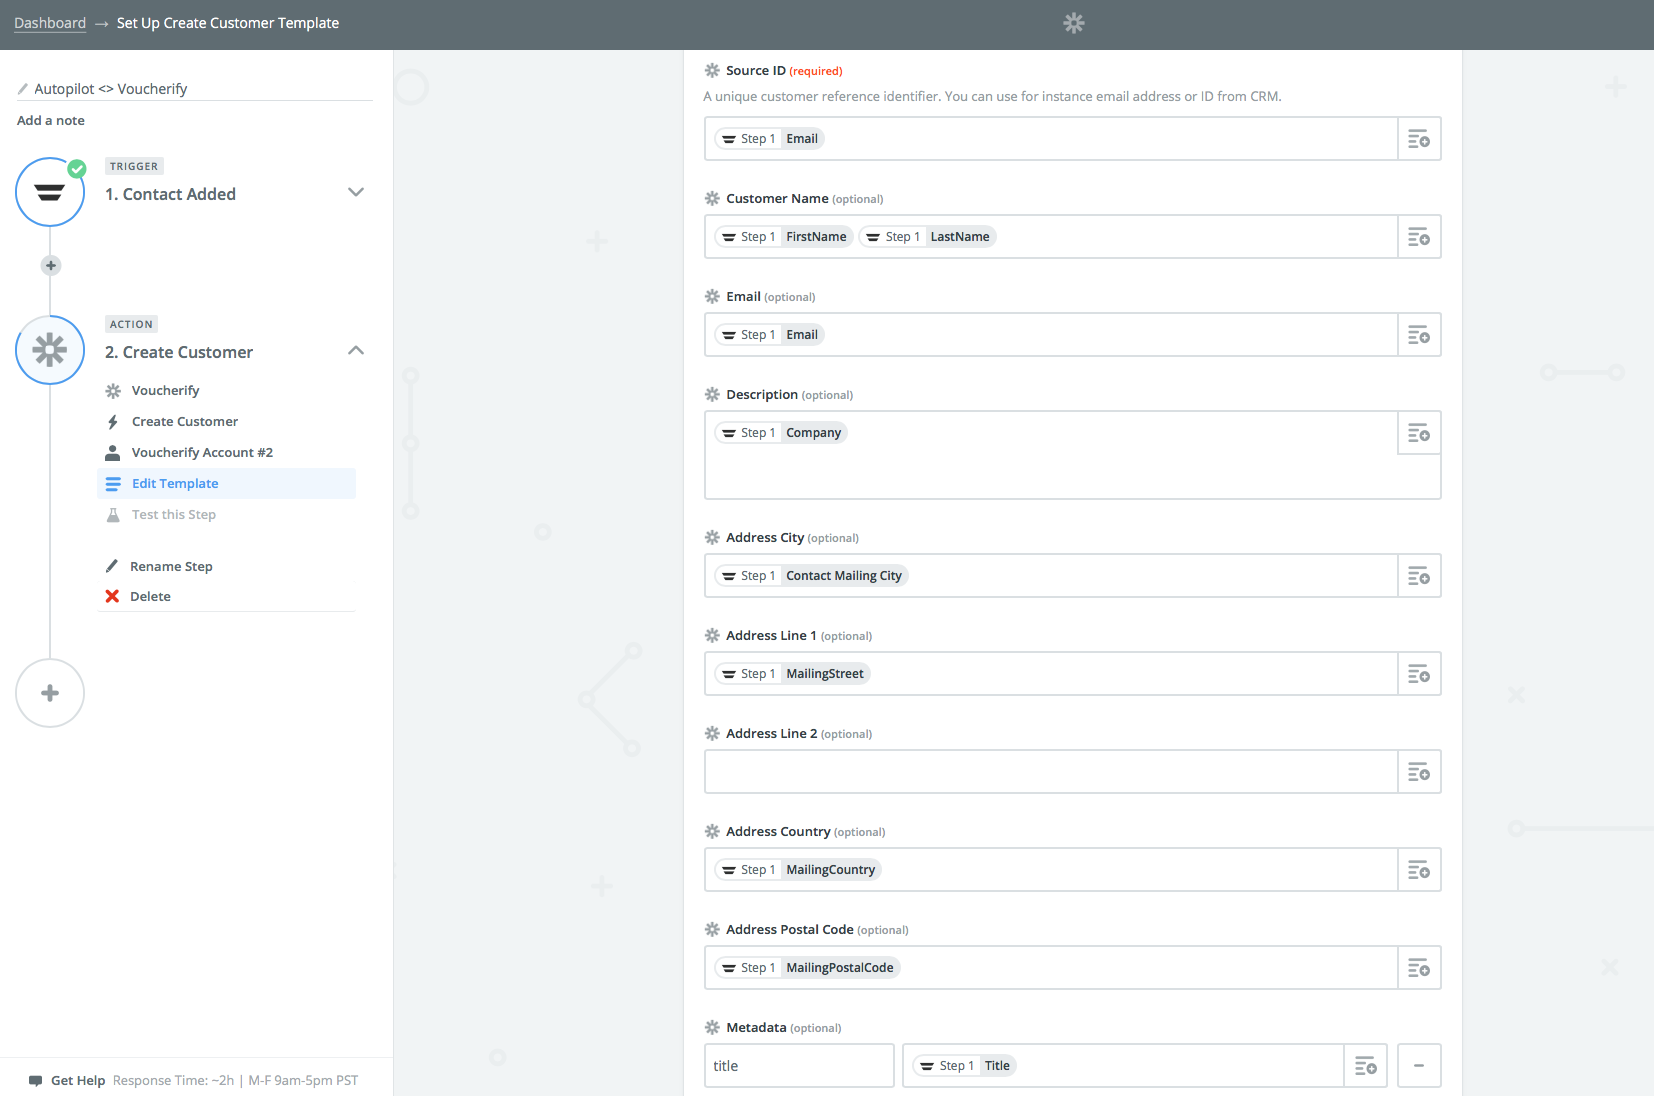Select FirstName token in Customer Name
1654x1096 pixels.
(784, 237)
